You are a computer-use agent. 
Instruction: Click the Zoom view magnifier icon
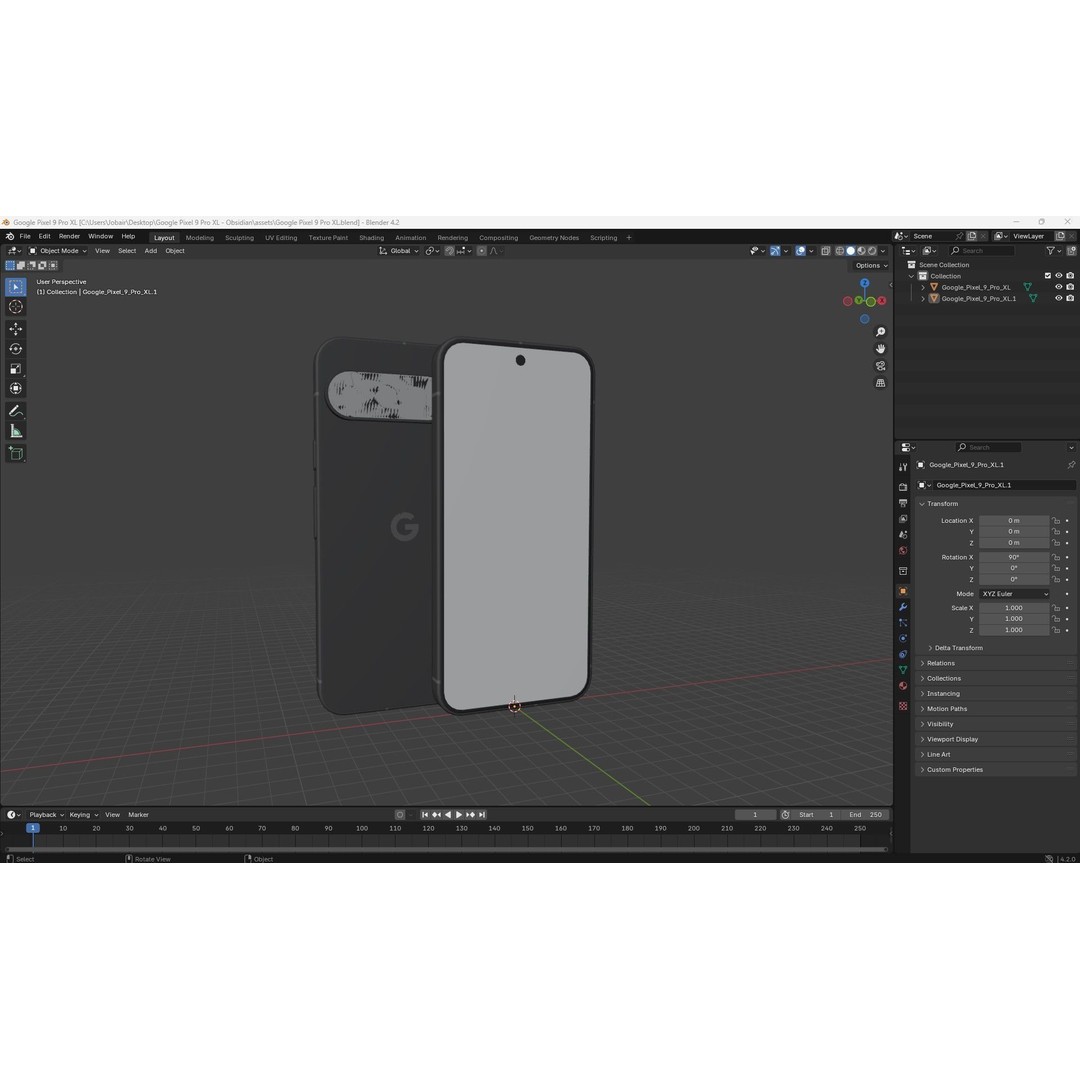880,332
